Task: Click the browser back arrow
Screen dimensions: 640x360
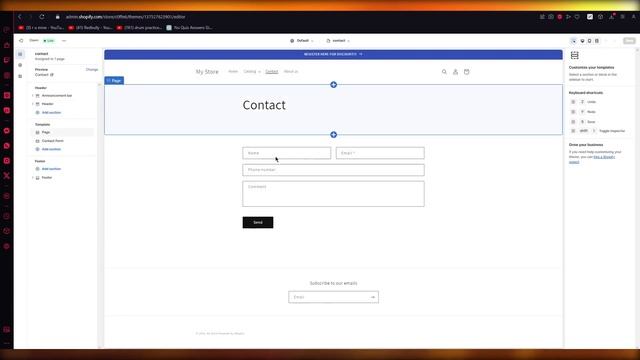Action: pos(20,17)
